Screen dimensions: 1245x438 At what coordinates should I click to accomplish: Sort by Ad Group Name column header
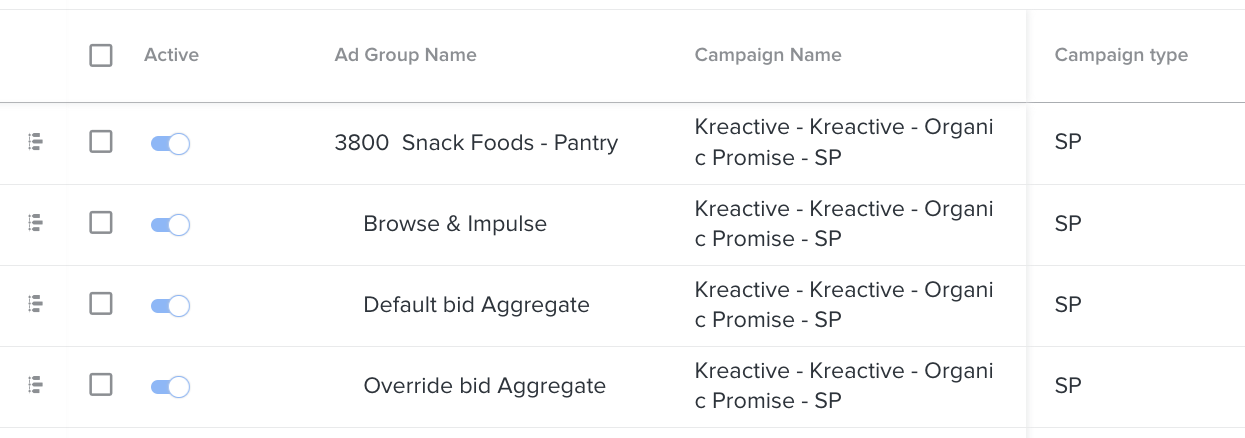coord(405,55)
